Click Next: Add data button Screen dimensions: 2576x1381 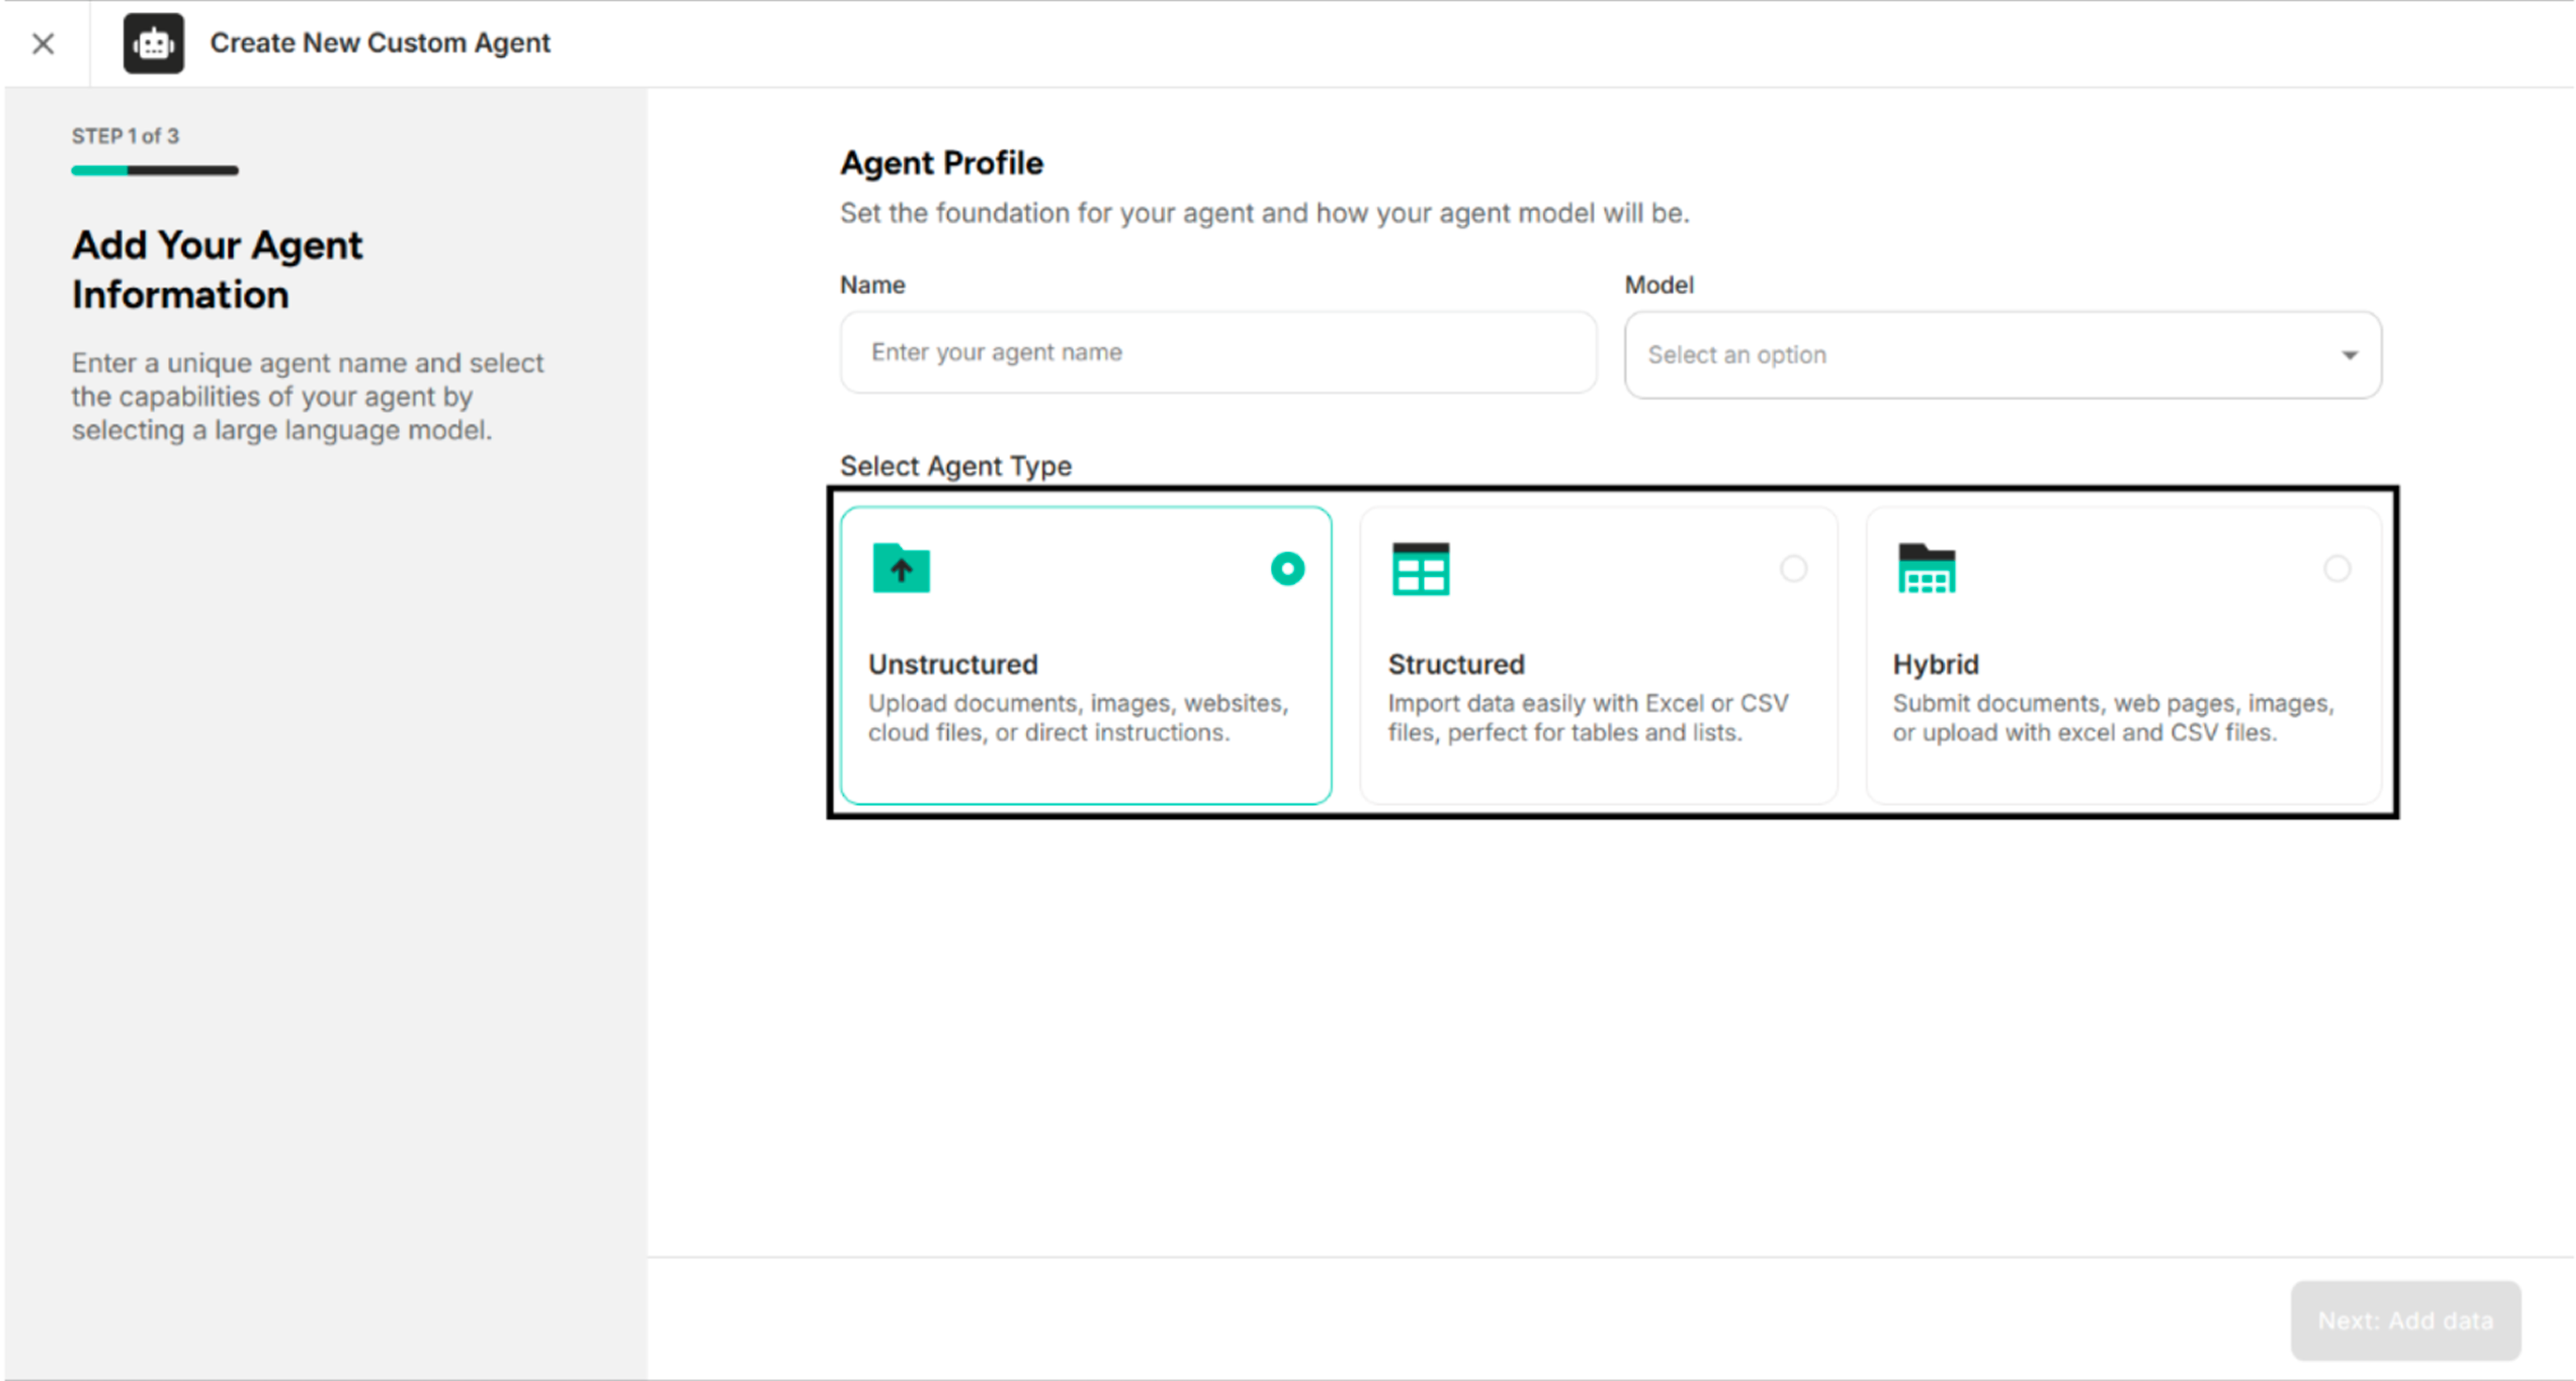[x=2405, y=1320]
